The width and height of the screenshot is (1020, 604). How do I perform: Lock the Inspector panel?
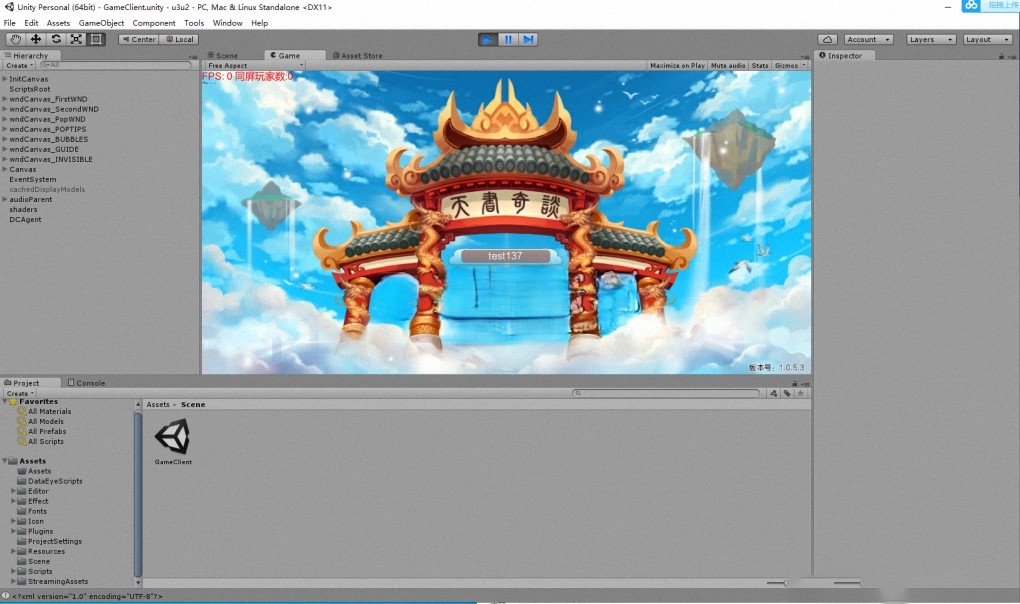coord(1001,56)
